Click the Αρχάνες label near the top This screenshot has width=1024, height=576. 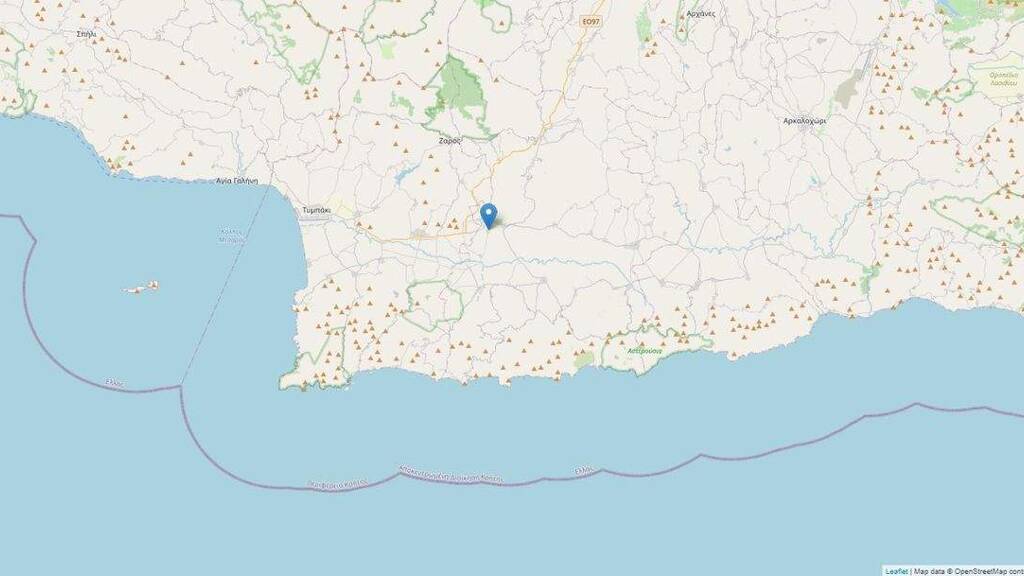click(x=701, y=13)
